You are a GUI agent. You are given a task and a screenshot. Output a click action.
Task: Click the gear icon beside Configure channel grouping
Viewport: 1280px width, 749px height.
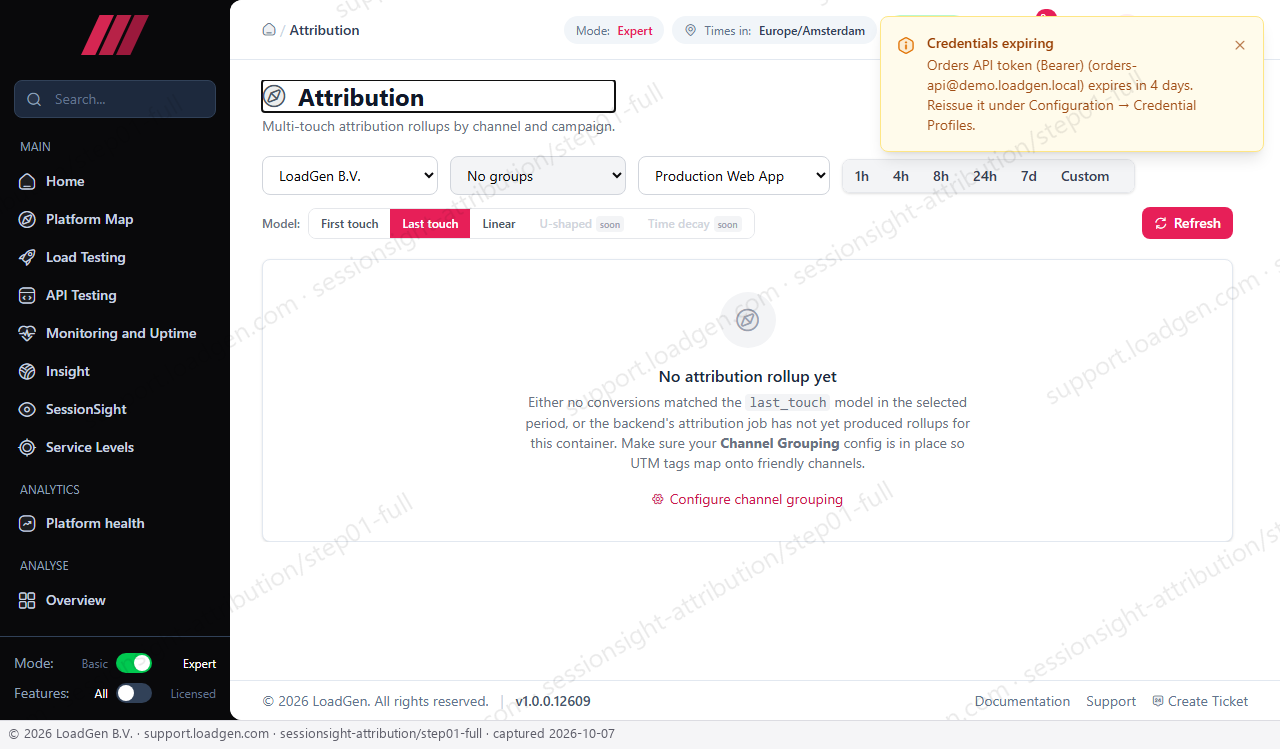click(658, 499)
